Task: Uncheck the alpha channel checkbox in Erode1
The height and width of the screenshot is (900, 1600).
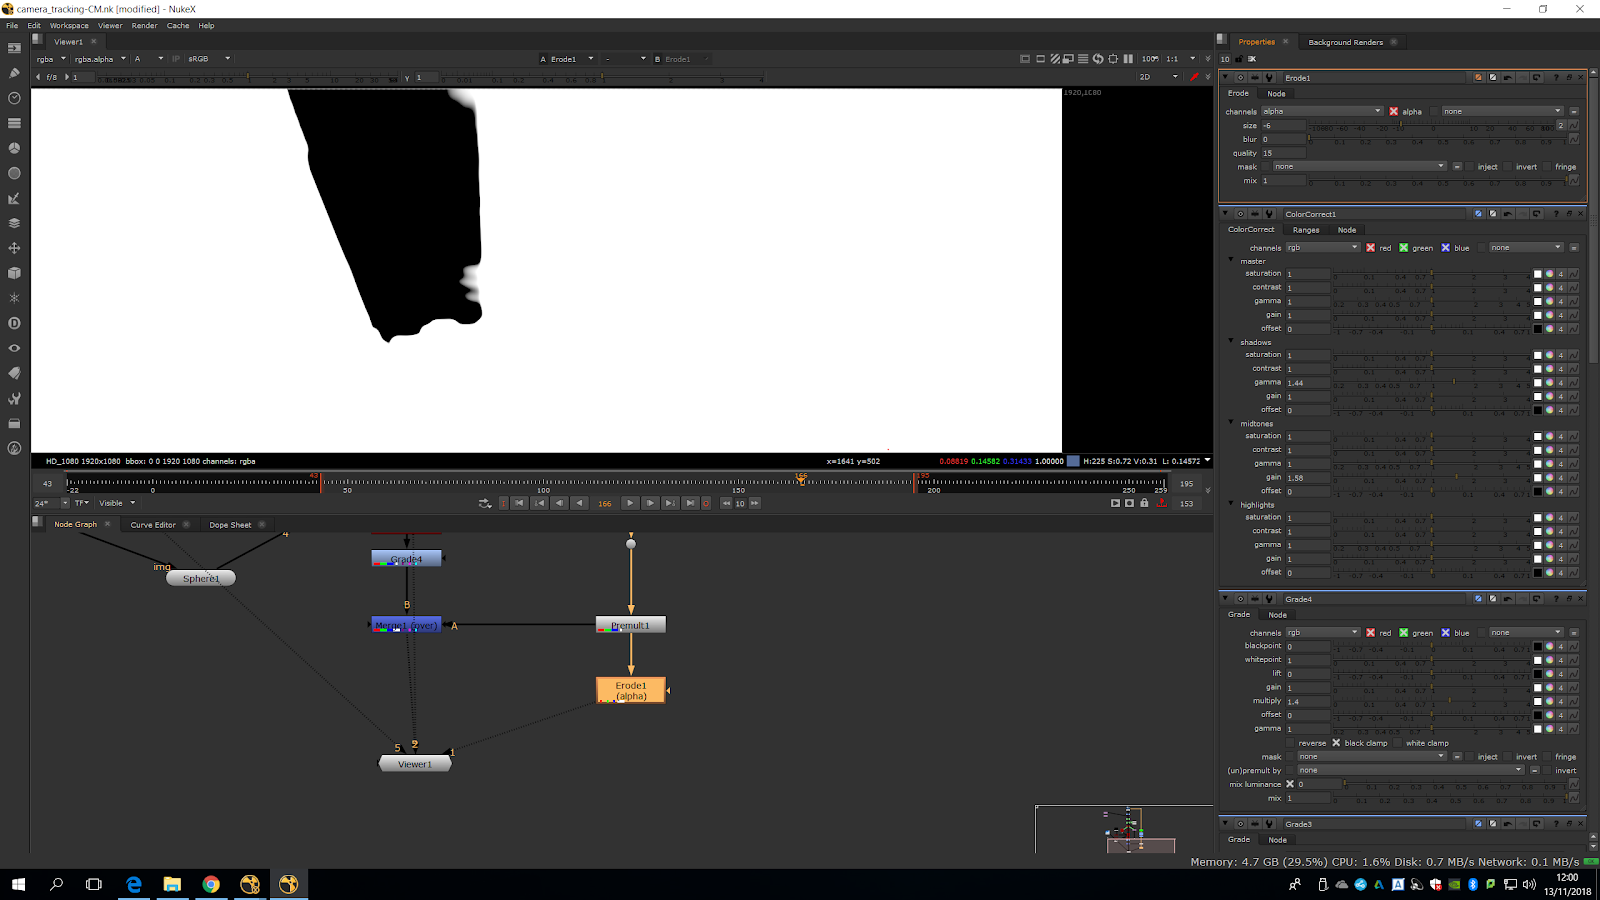Action: [1394, 111]
